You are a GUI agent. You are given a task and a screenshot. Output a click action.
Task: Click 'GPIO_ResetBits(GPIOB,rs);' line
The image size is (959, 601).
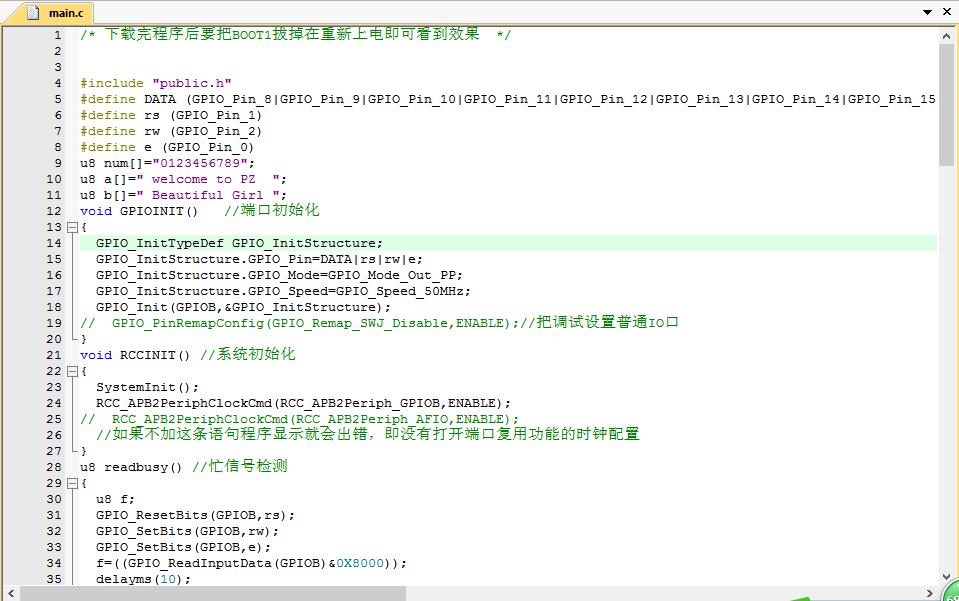[195, 515]
